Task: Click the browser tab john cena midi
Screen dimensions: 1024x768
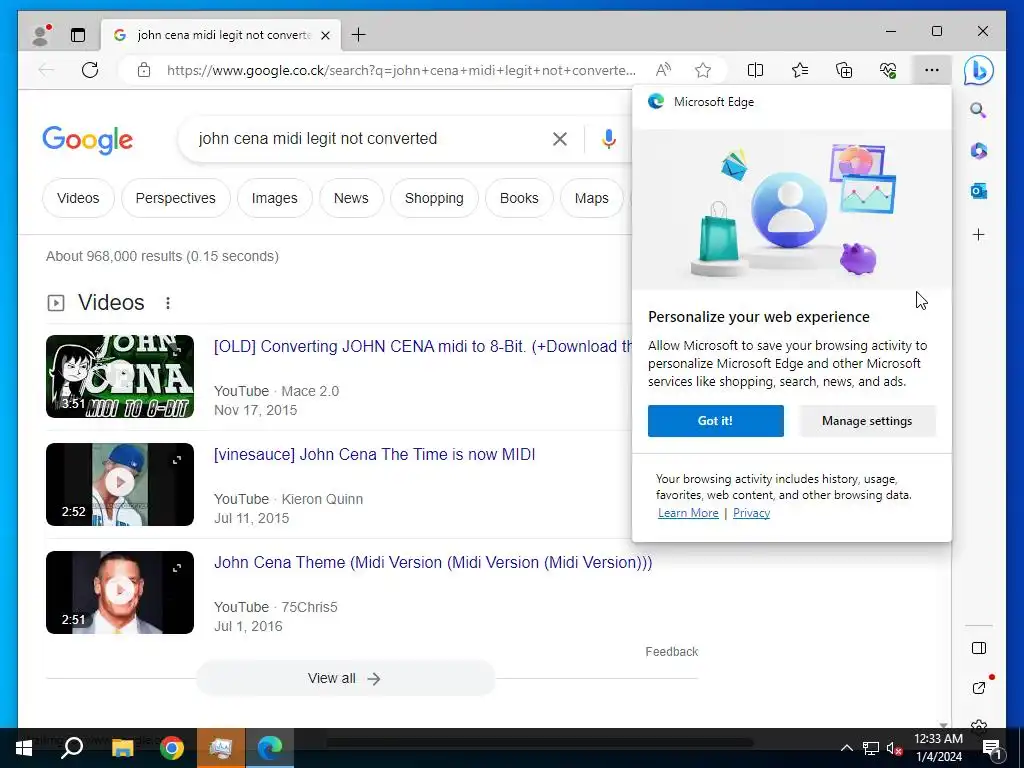Action: tap(221, 35)
